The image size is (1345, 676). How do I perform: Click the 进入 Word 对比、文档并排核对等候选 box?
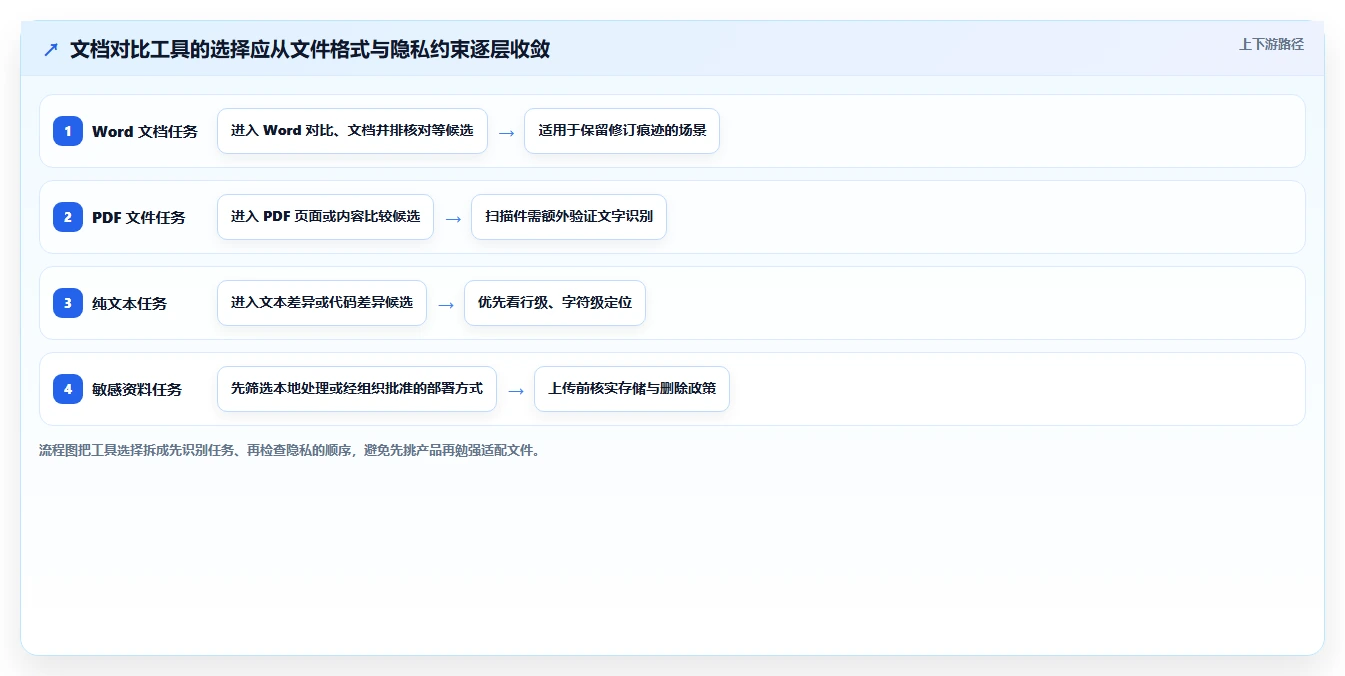[352, 131]
